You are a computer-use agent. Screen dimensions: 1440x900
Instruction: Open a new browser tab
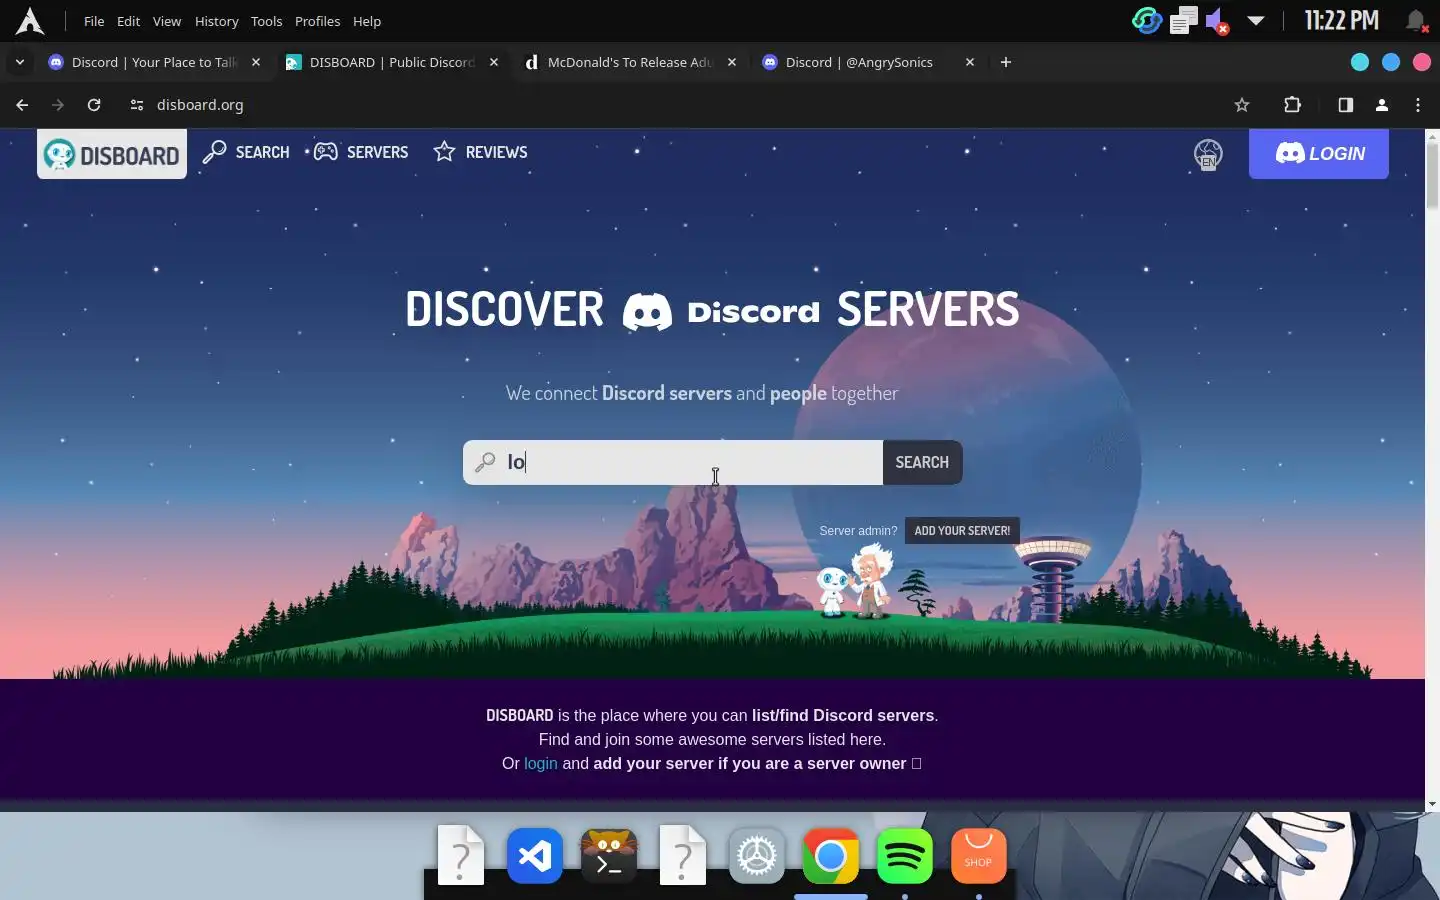click(x=1006, y=62)
